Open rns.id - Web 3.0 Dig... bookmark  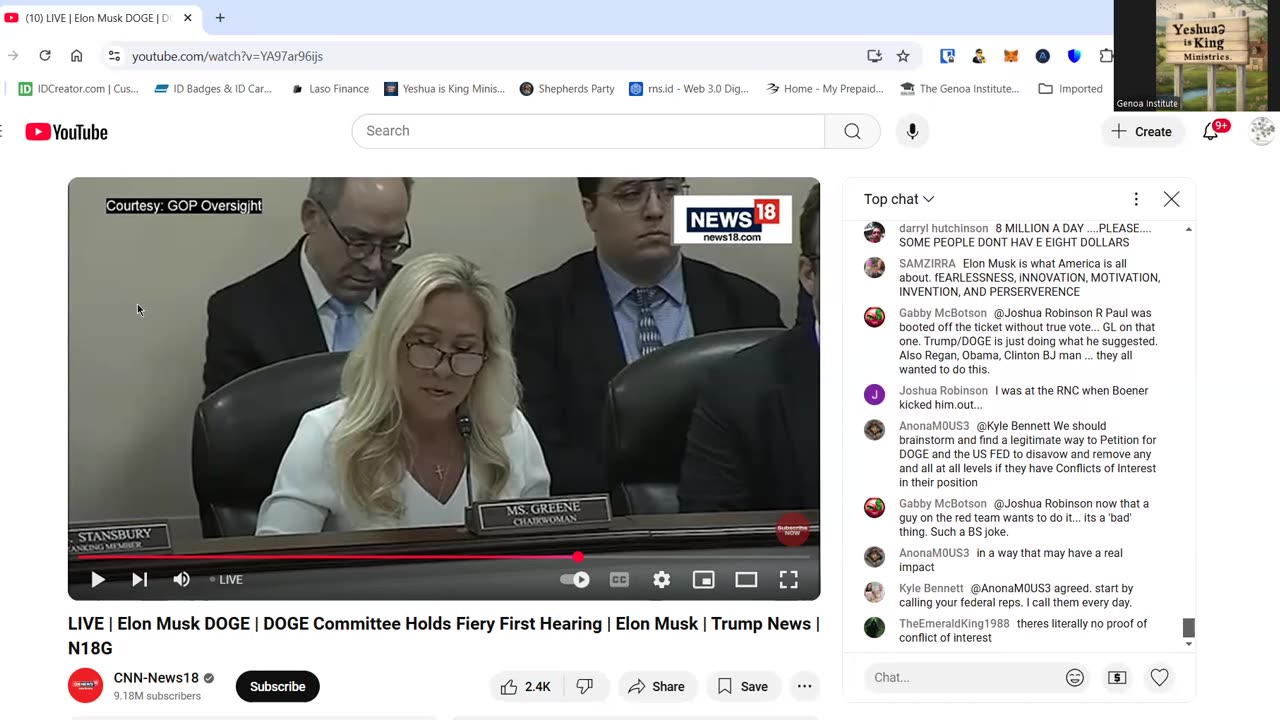[689, 89]
